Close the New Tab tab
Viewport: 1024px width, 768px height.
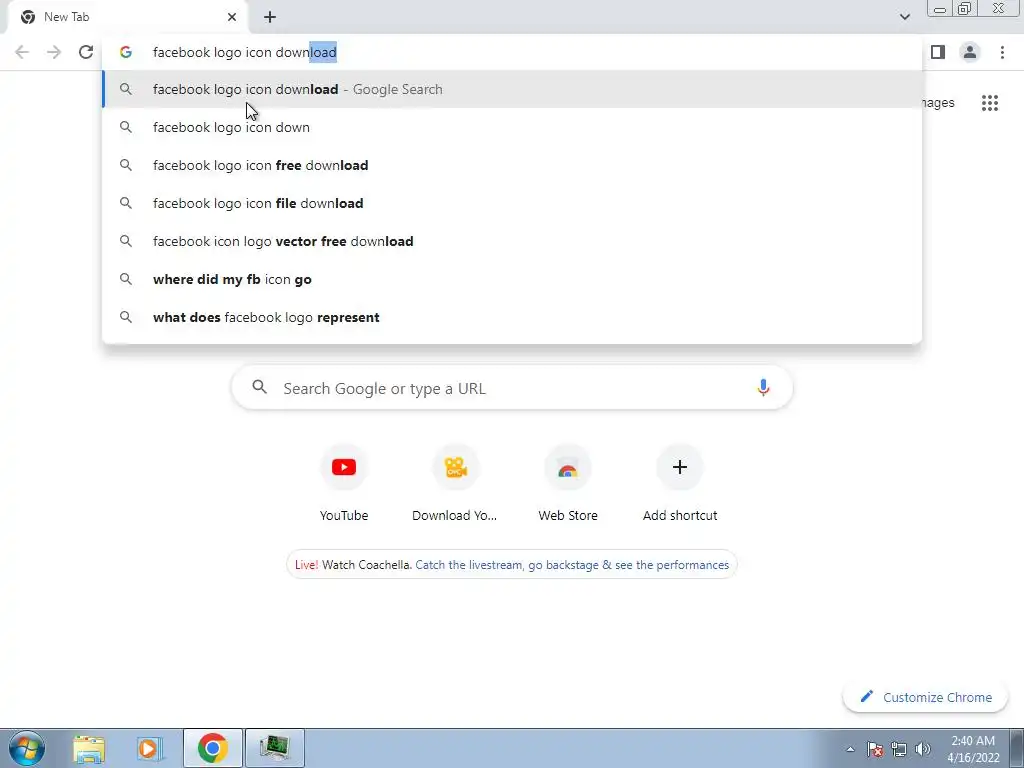click(x=232, y=17)
